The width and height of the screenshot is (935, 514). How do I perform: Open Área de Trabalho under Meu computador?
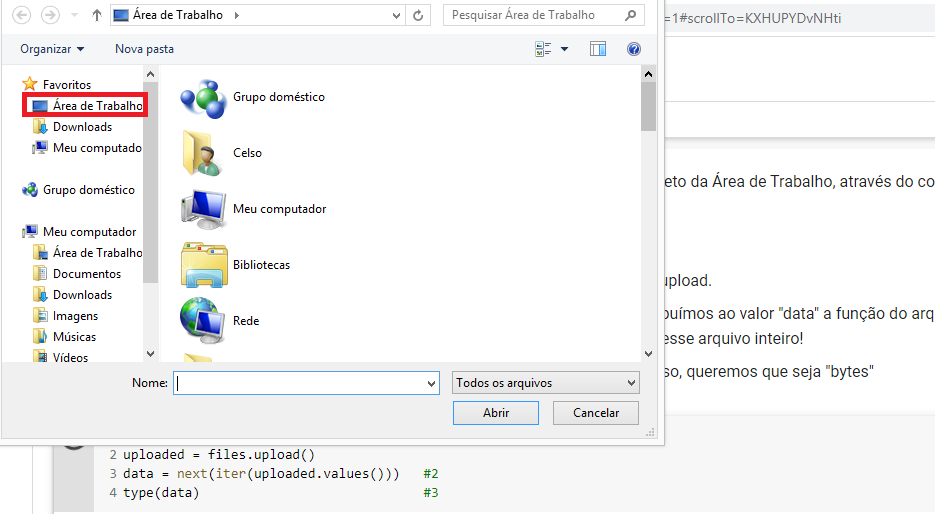pos(87,252)
